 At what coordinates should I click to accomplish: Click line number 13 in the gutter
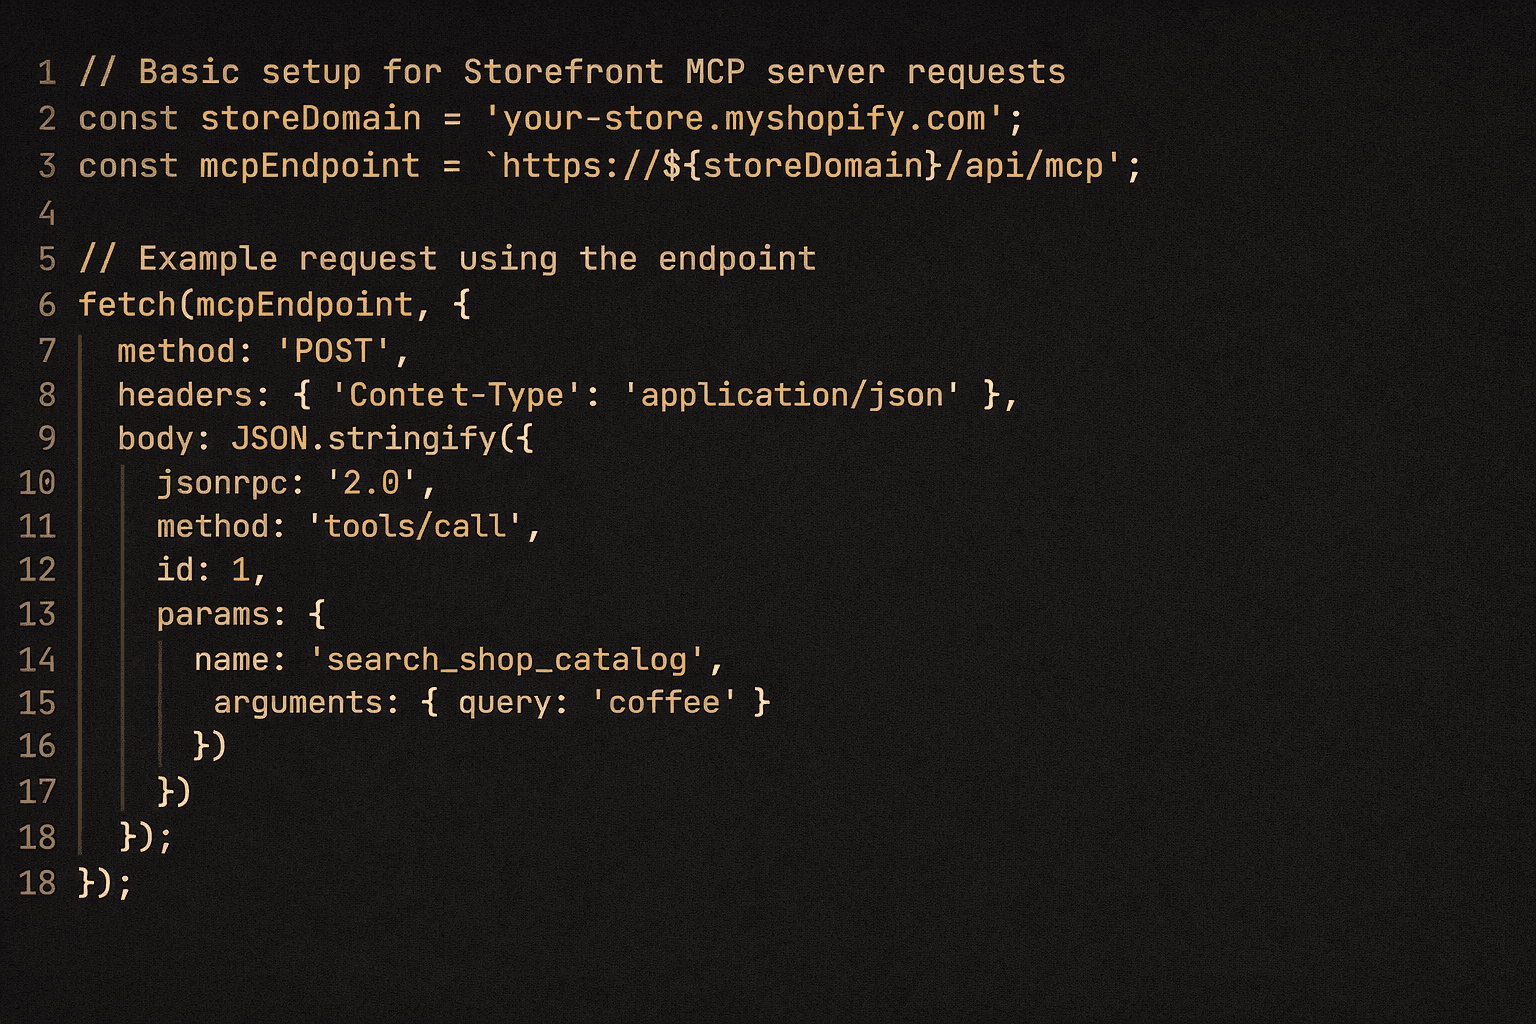coord(37,614)
